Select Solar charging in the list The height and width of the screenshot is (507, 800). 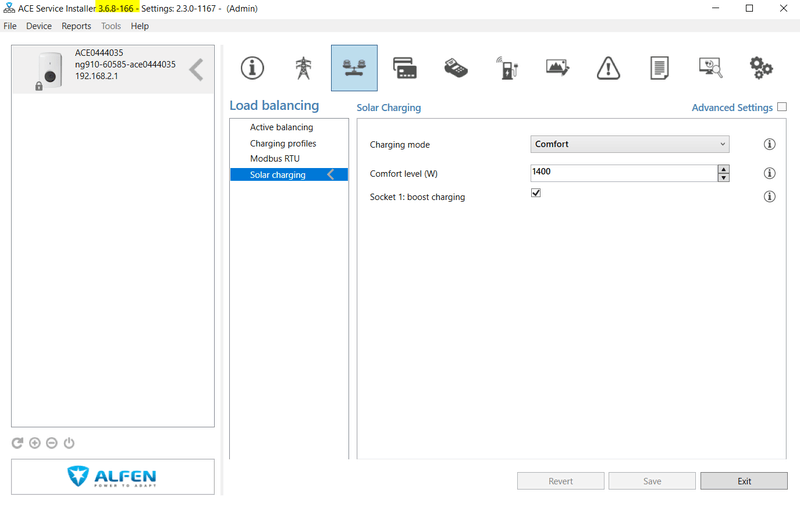tap(289, 174)
